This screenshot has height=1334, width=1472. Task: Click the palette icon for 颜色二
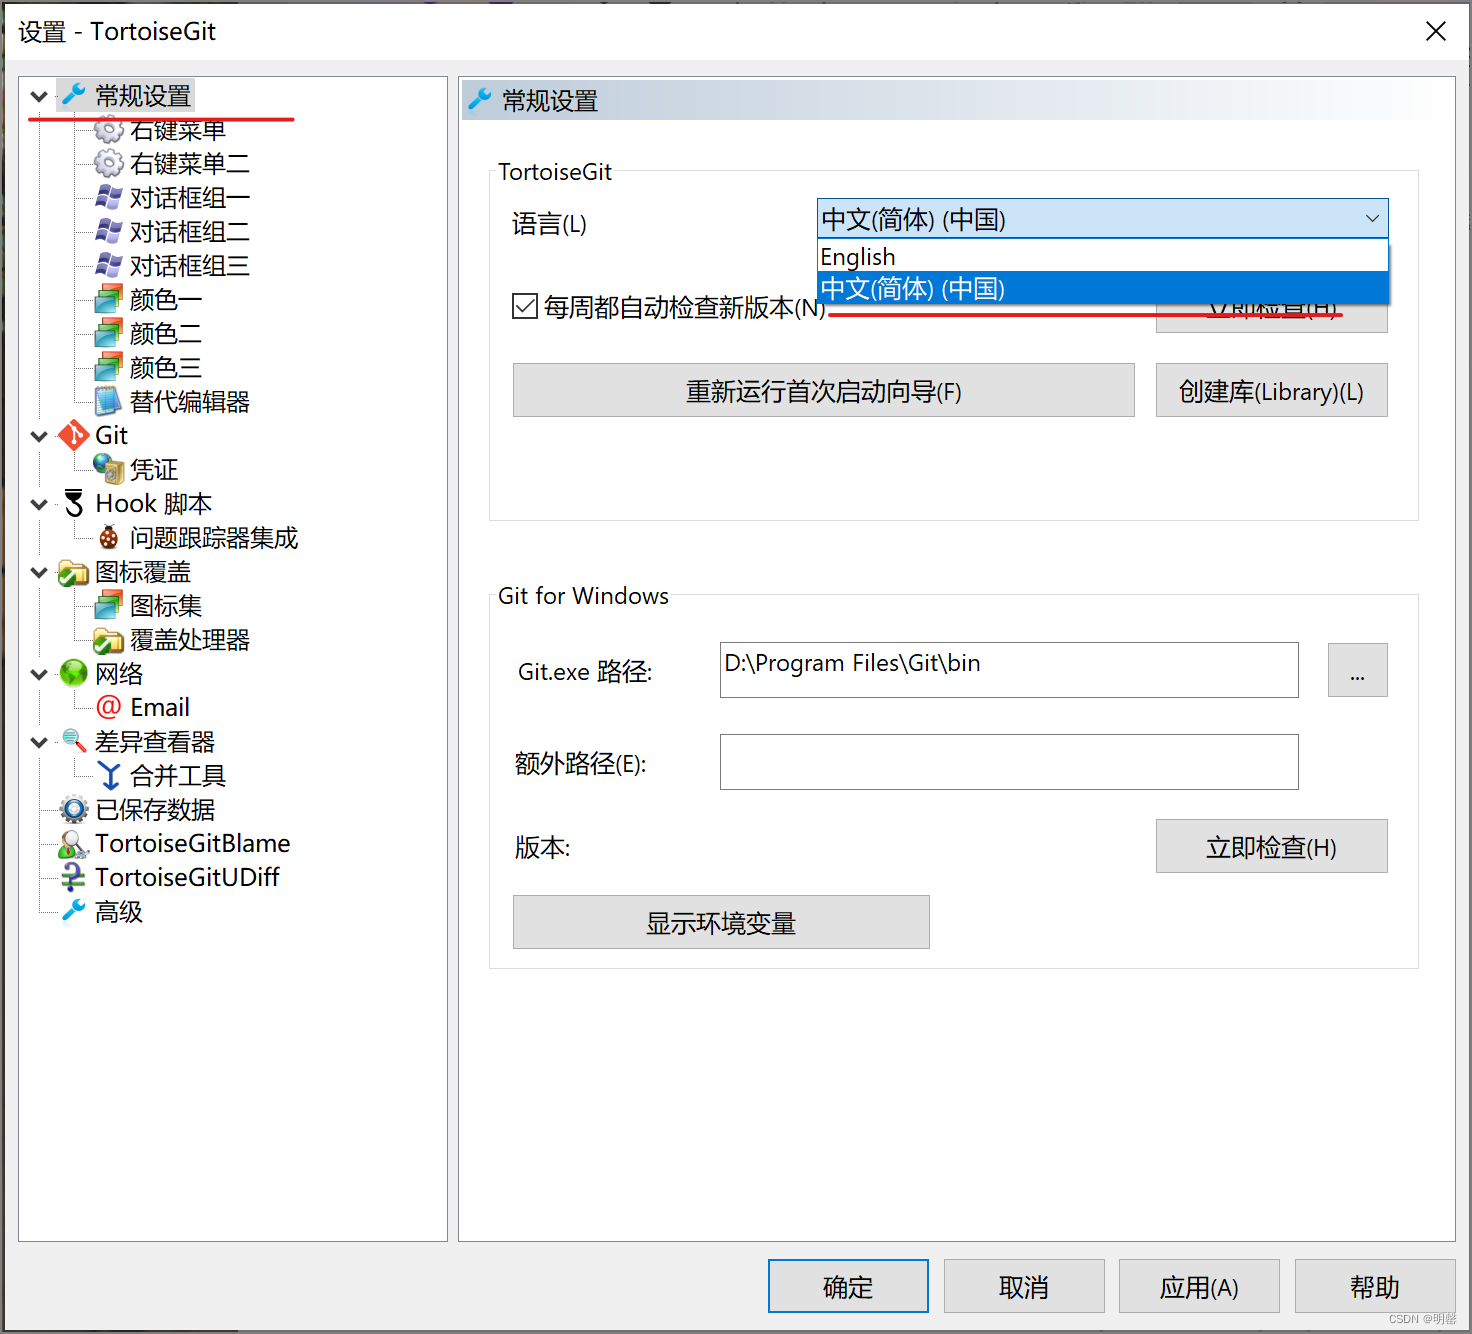[108, 333]
